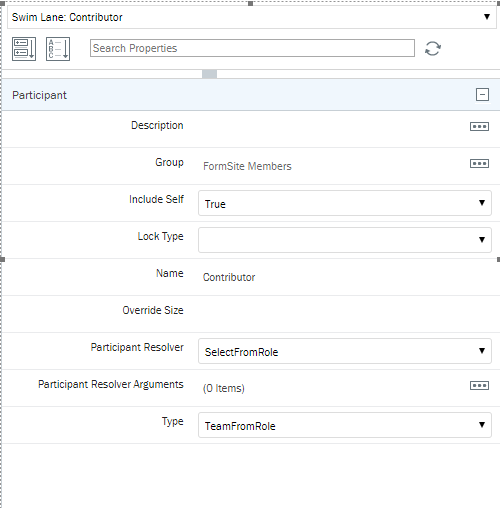
Task: Open Participant Resolver Arguments ellipsis editor
Action: pyautogui.click(x=479, y=386)
